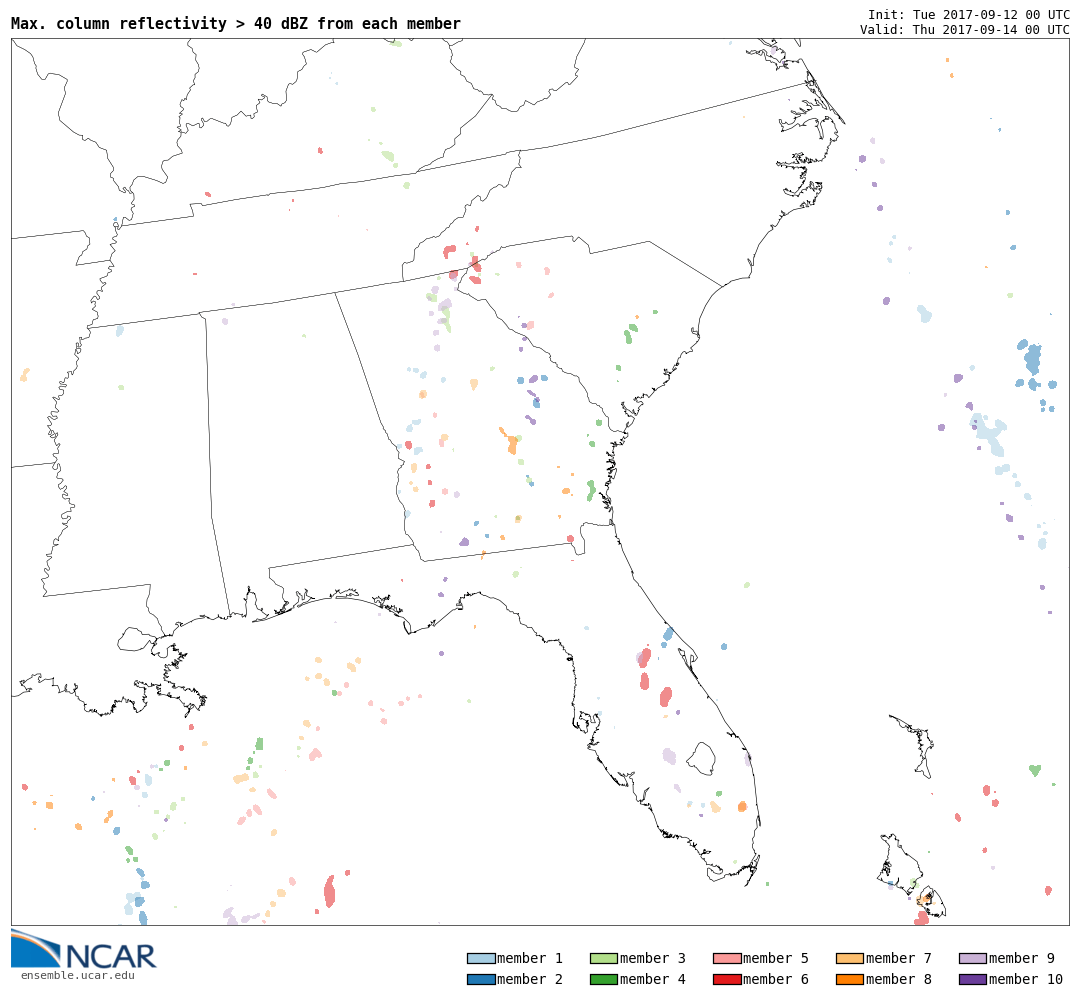
Task: Click the 'member 8' legend label
Action: (x=899, y=979)
